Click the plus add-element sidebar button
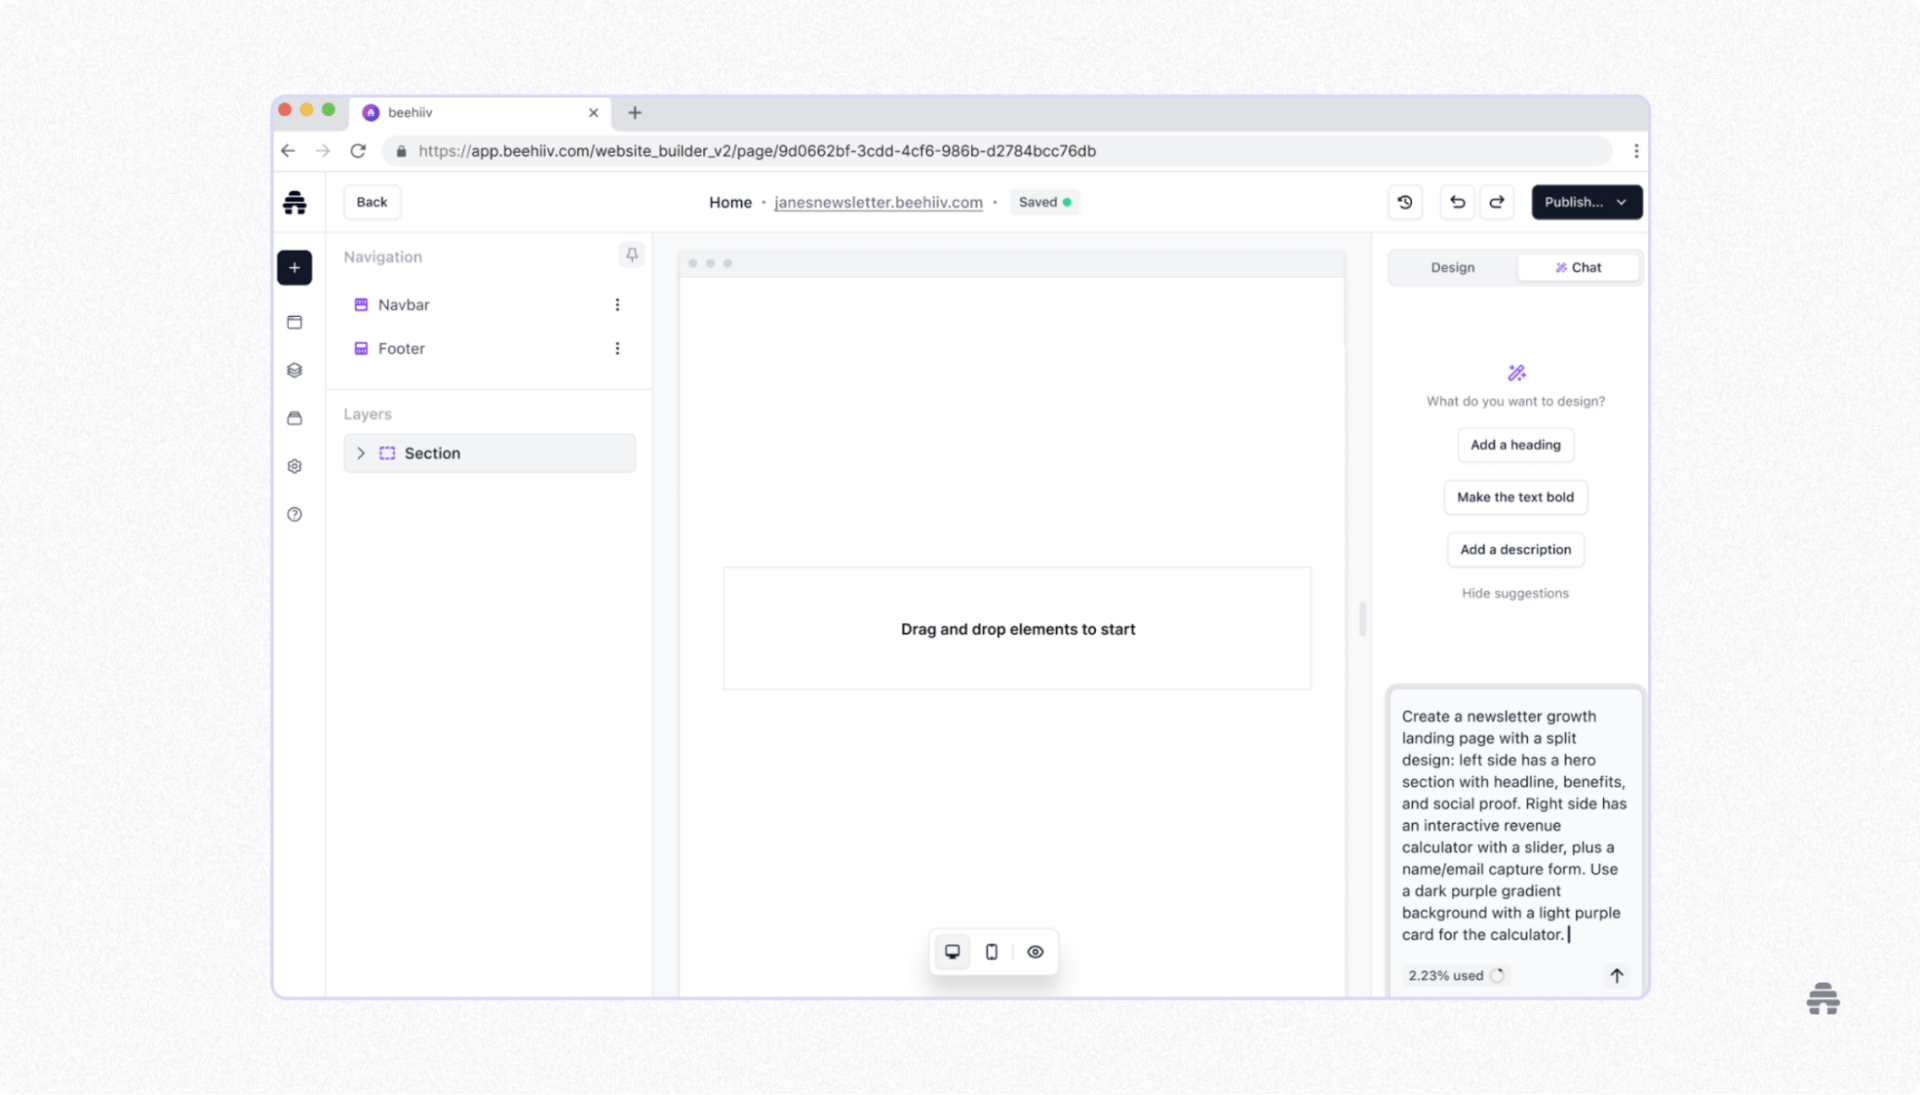1920x1095 pixels. coord(294,268)
